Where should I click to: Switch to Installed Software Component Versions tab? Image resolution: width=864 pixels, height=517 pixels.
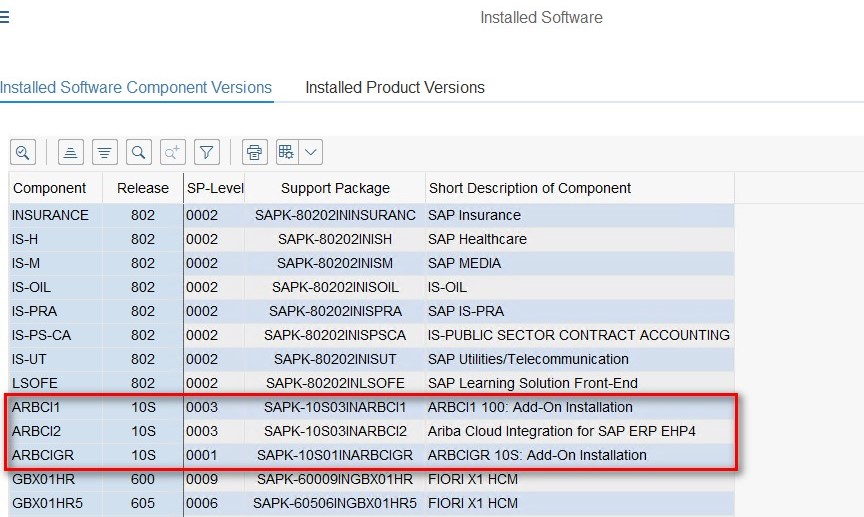pyautogui.click(x=136, y=88)
